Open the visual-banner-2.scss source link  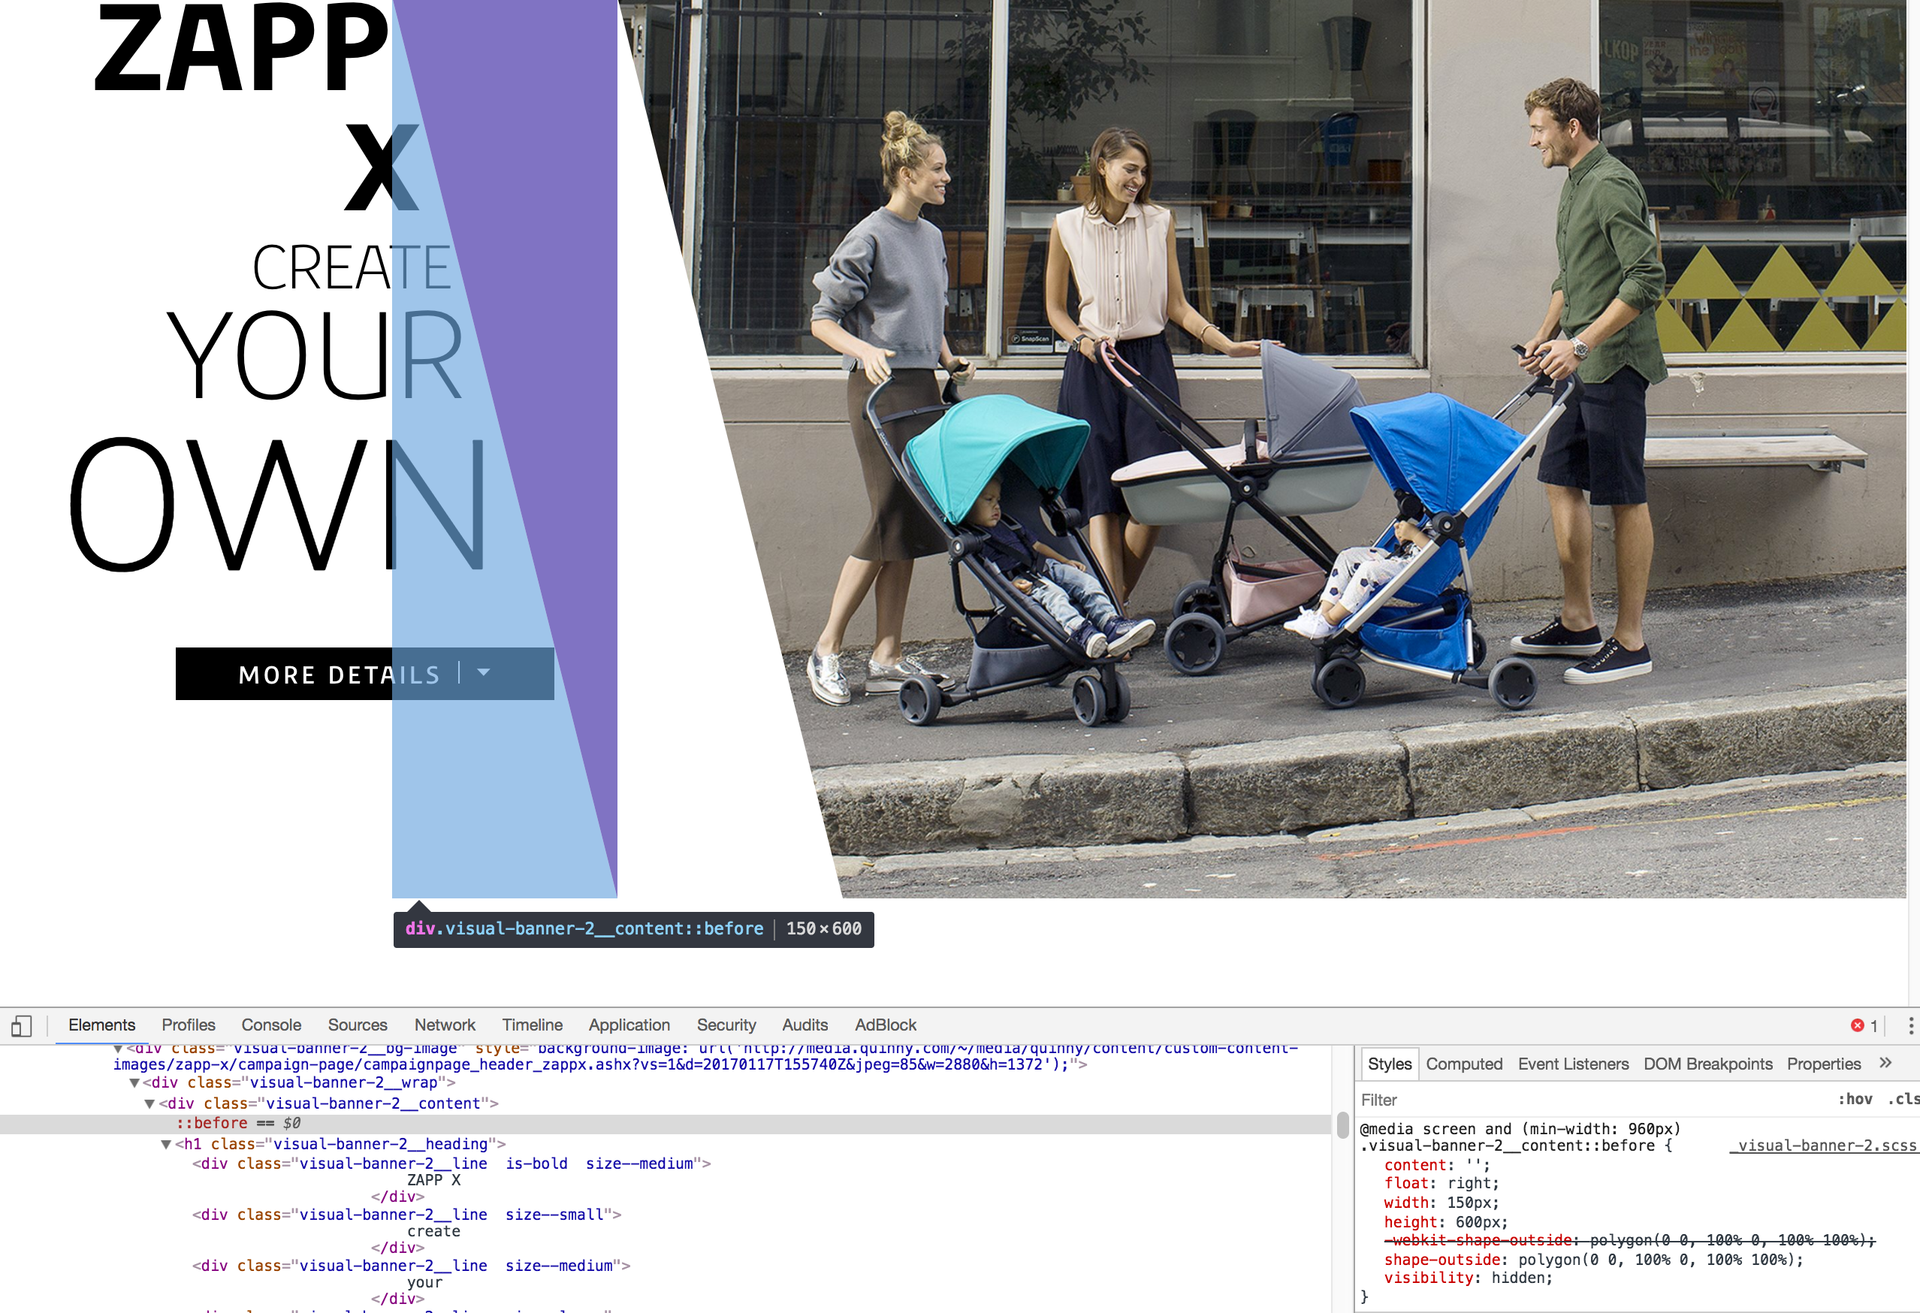[x=1826, y=1146]
